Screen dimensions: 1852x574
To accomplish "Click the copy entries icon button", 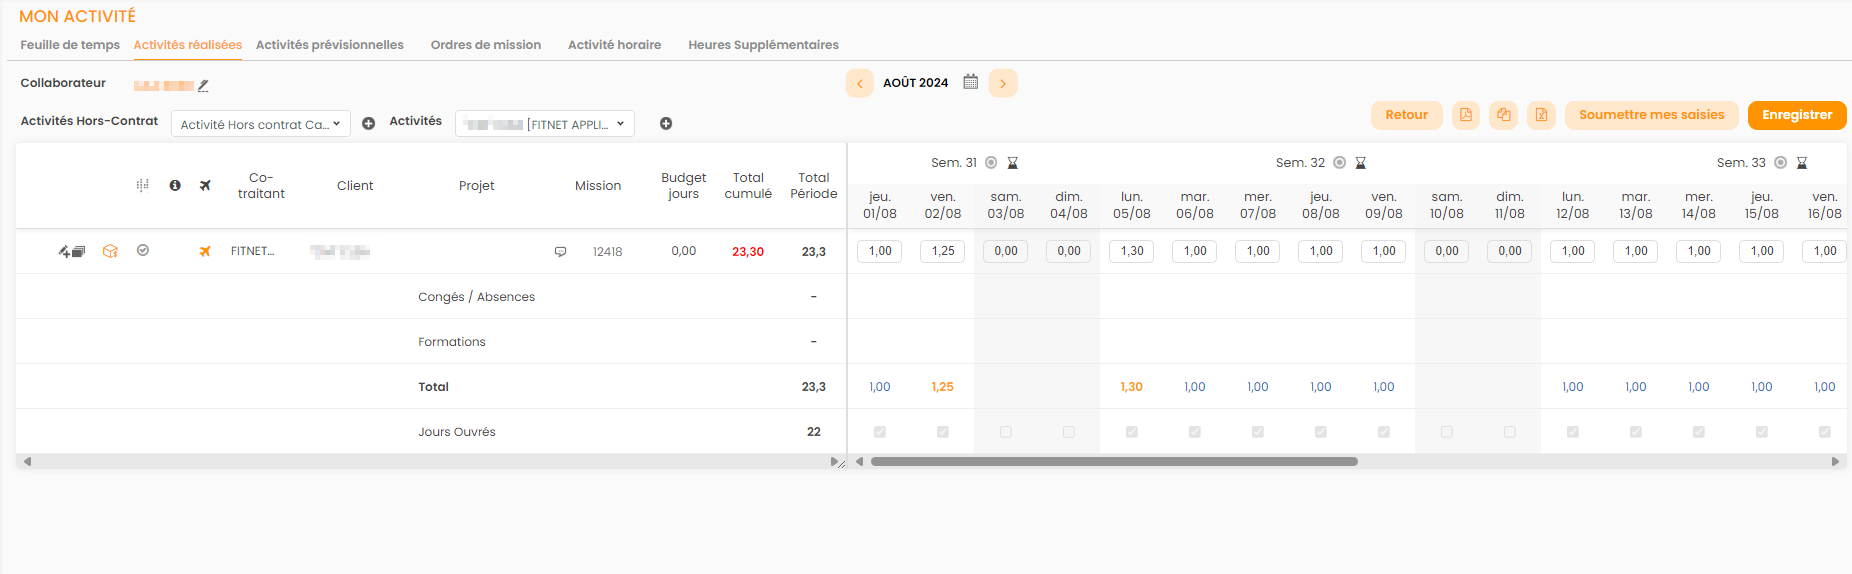I will click(1503, 115).
